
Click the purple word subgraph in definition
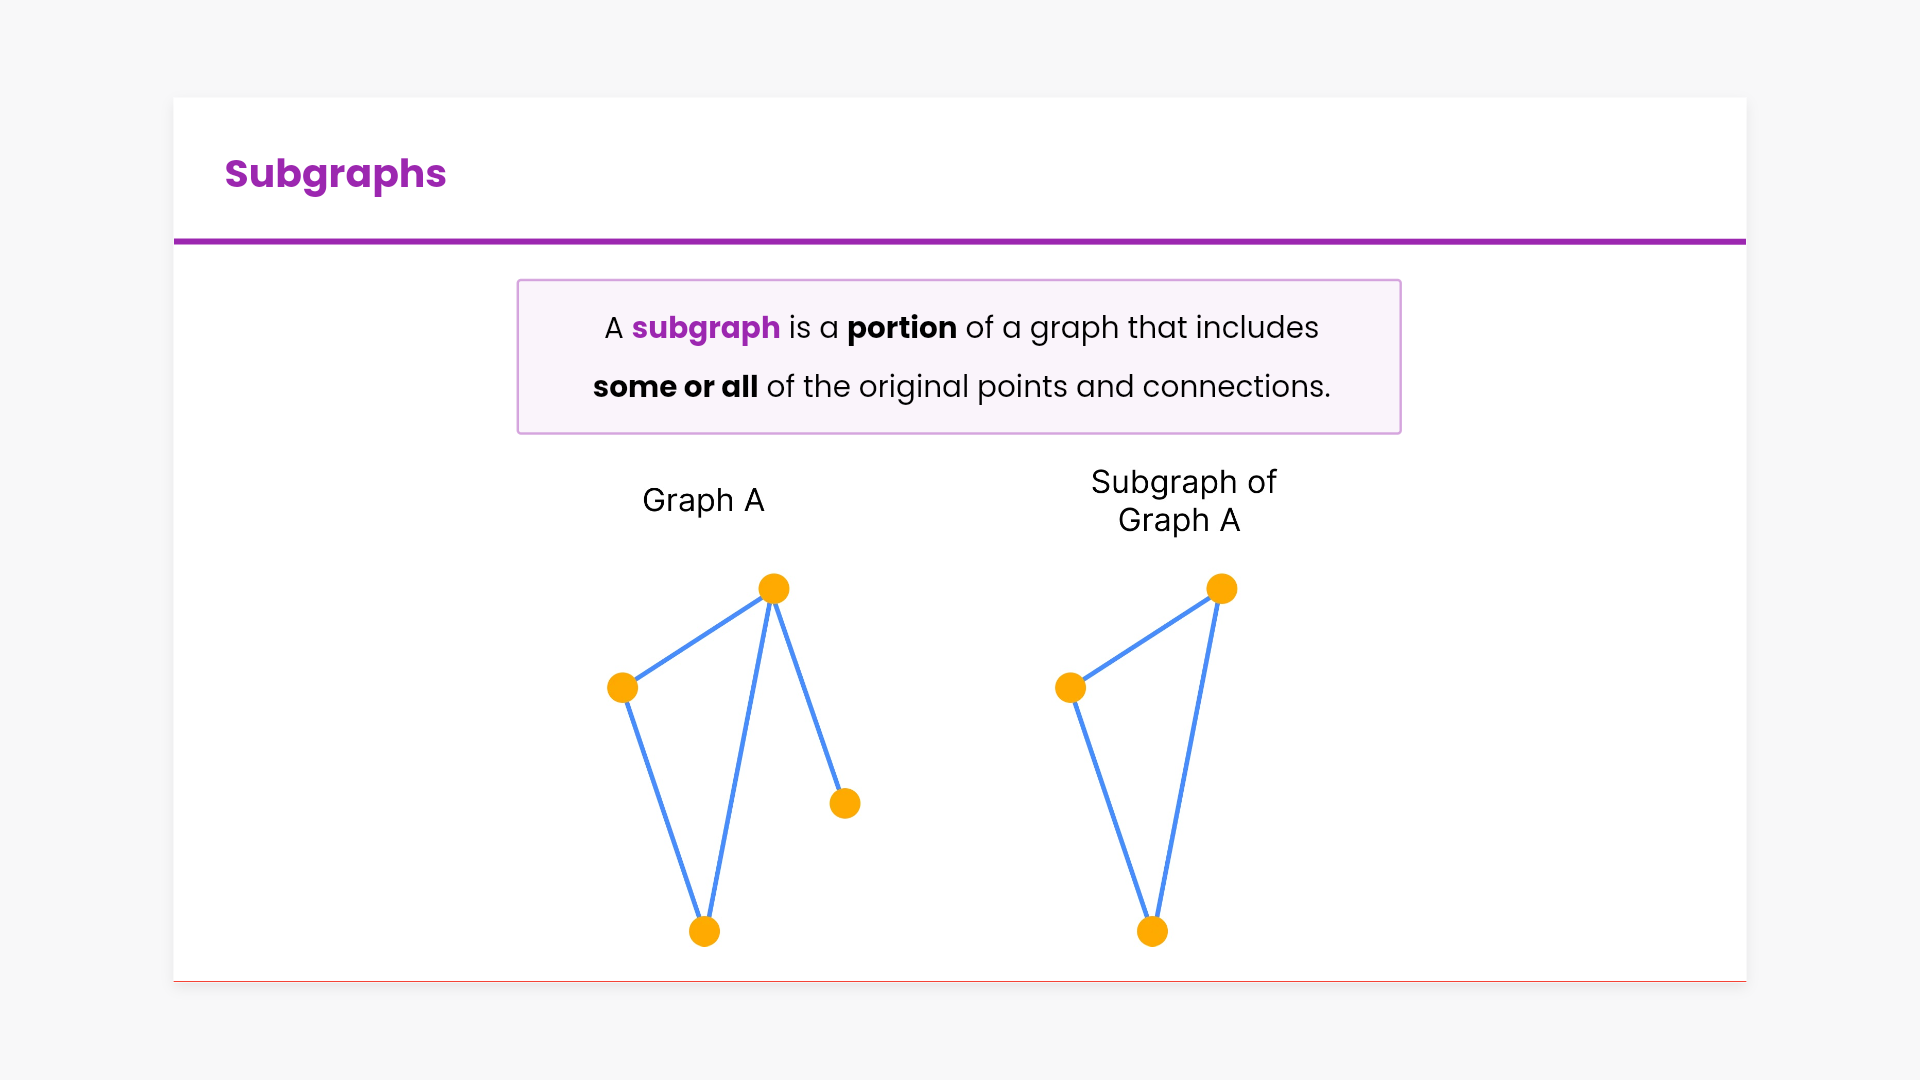[705, 328]
